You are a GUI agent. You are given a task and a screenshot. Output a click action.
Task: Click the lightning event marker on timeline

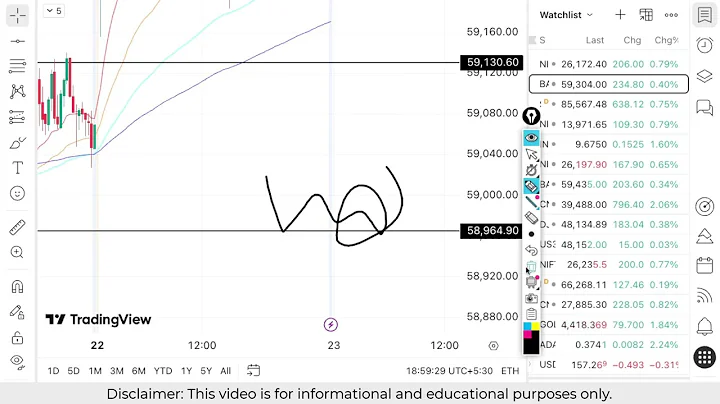coord(331,325)
